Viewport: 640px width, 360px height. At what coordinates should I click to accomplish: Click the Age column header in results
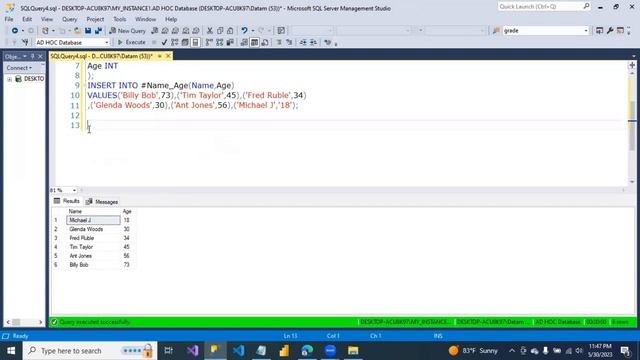click(127, 211)
